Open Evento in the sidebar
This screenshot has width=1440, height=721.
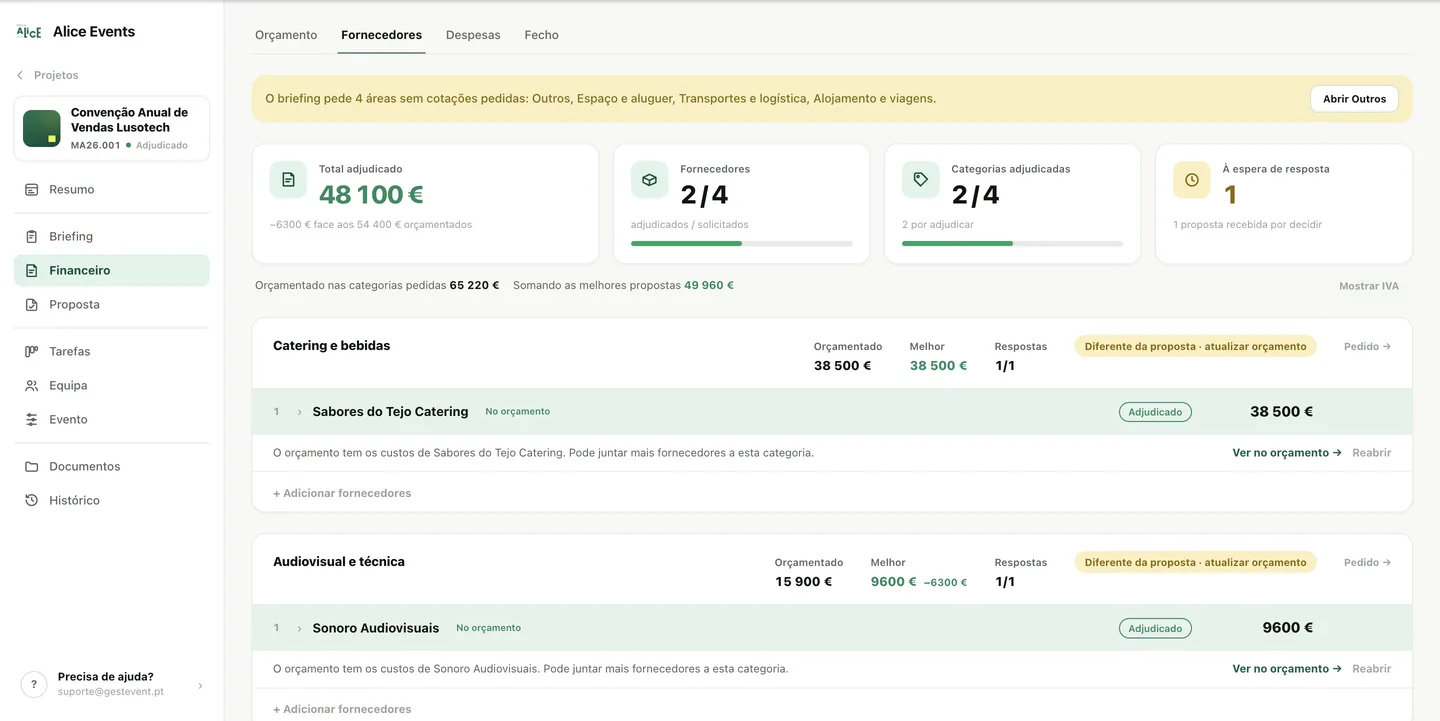pyautogui.click(x=111, y=419)
